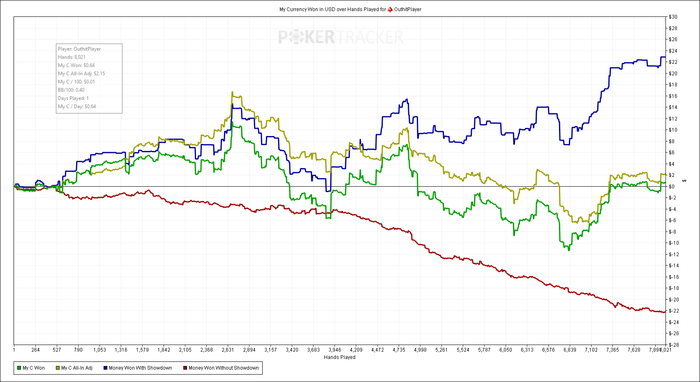Click the '$10' label on the y-axis

[673, 130]
